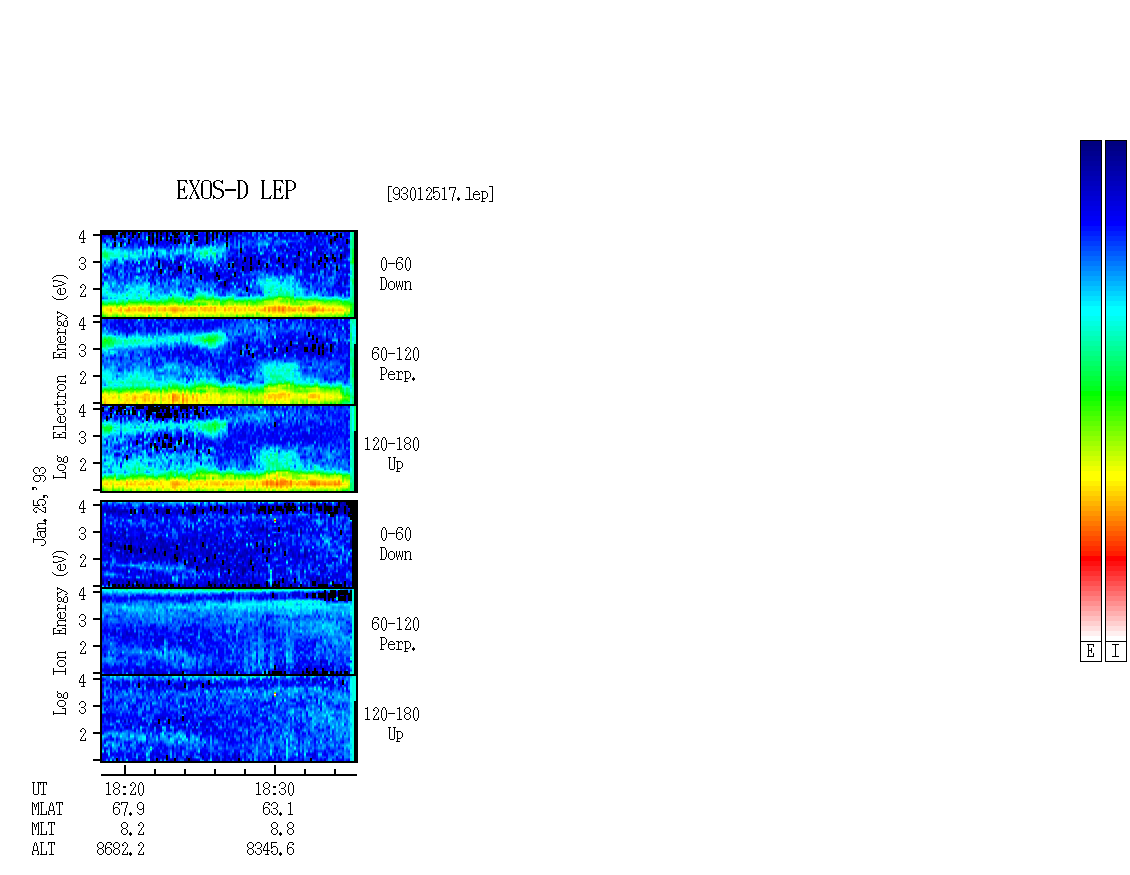Click the electron color scale bar above E
Viewport: 1130px width, 875px height.
(x=1090, y=390)
